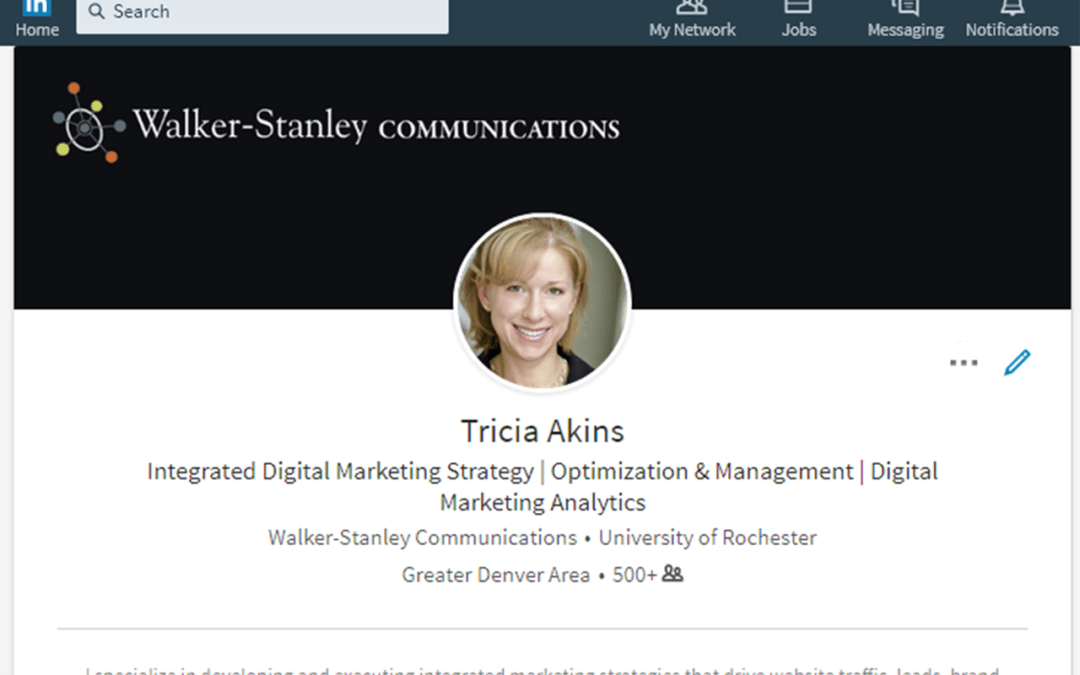The height and width of the screenshot is (675, 1080).
Task: Go to the Jobs section
Action: coord(798,19)
